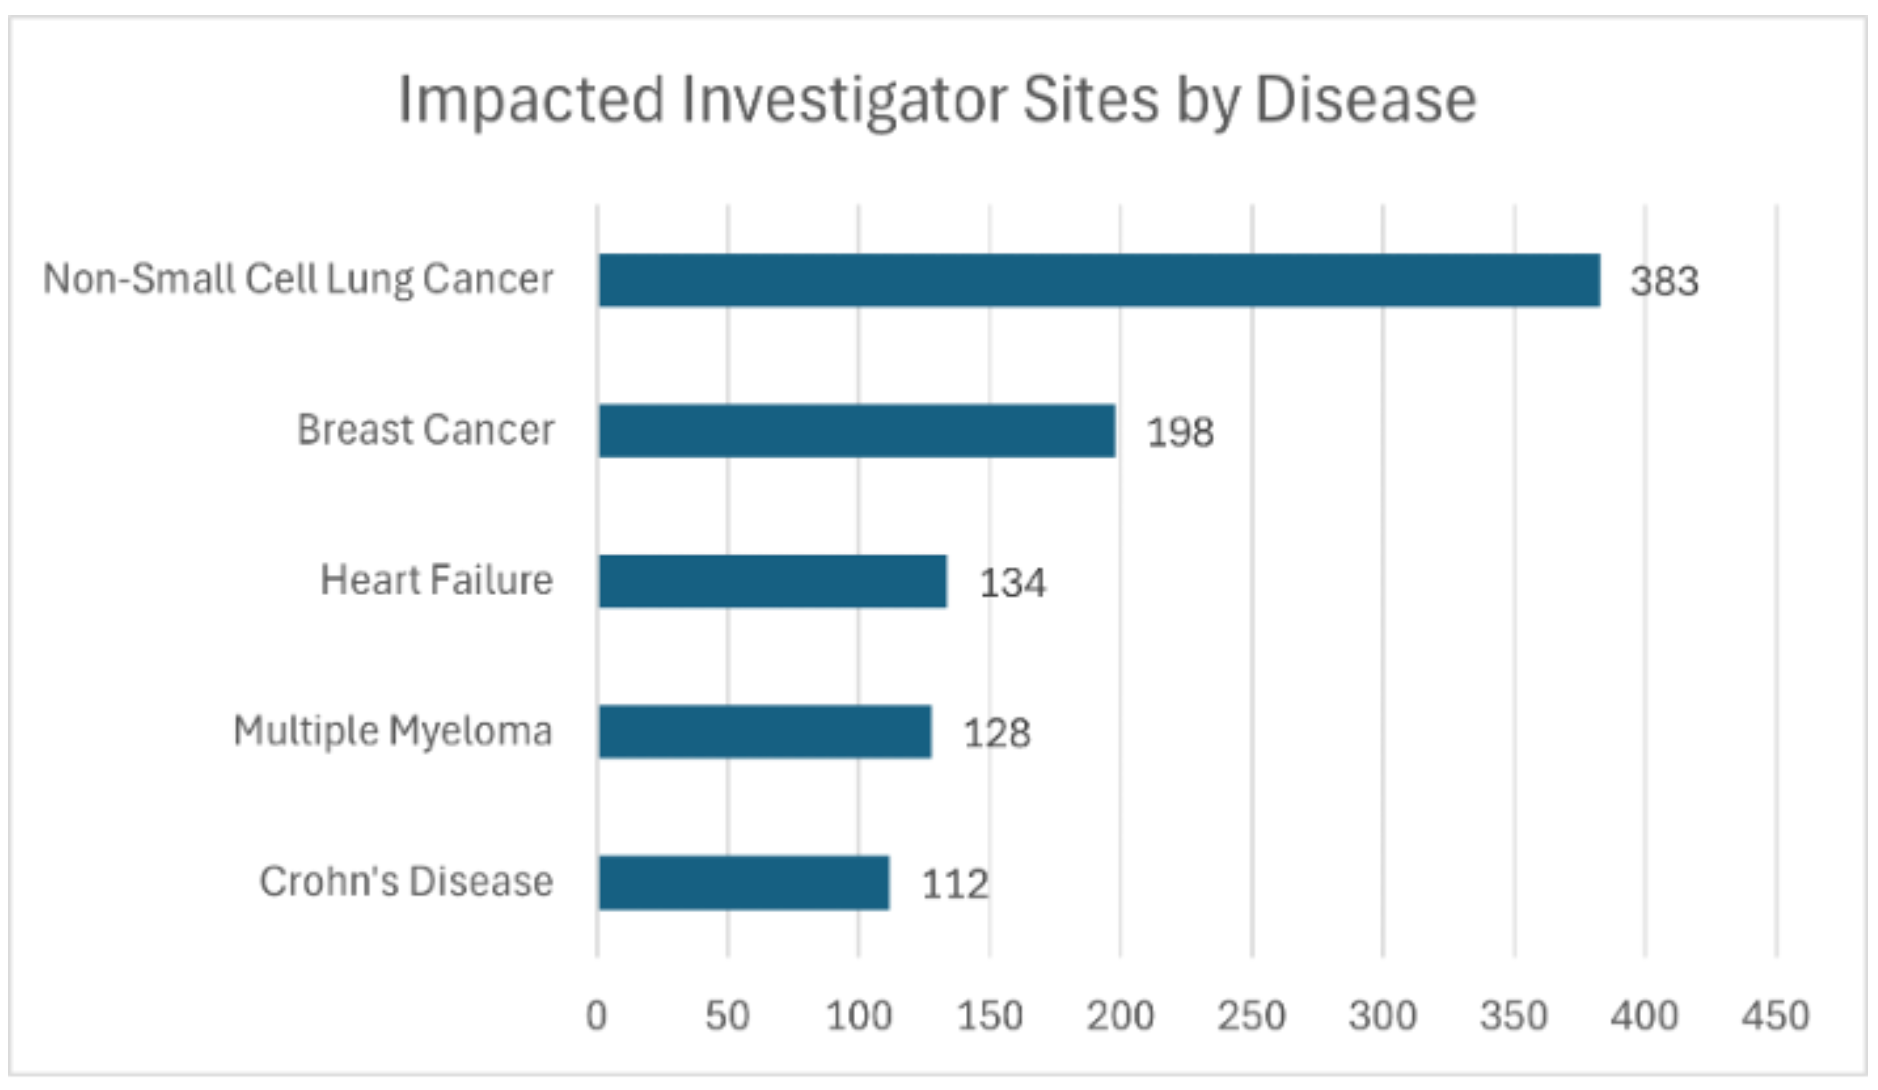Select the Breast Cancer bar
The width and height of the screenshot is (1878, 1090).
click(x=856, y=431)
